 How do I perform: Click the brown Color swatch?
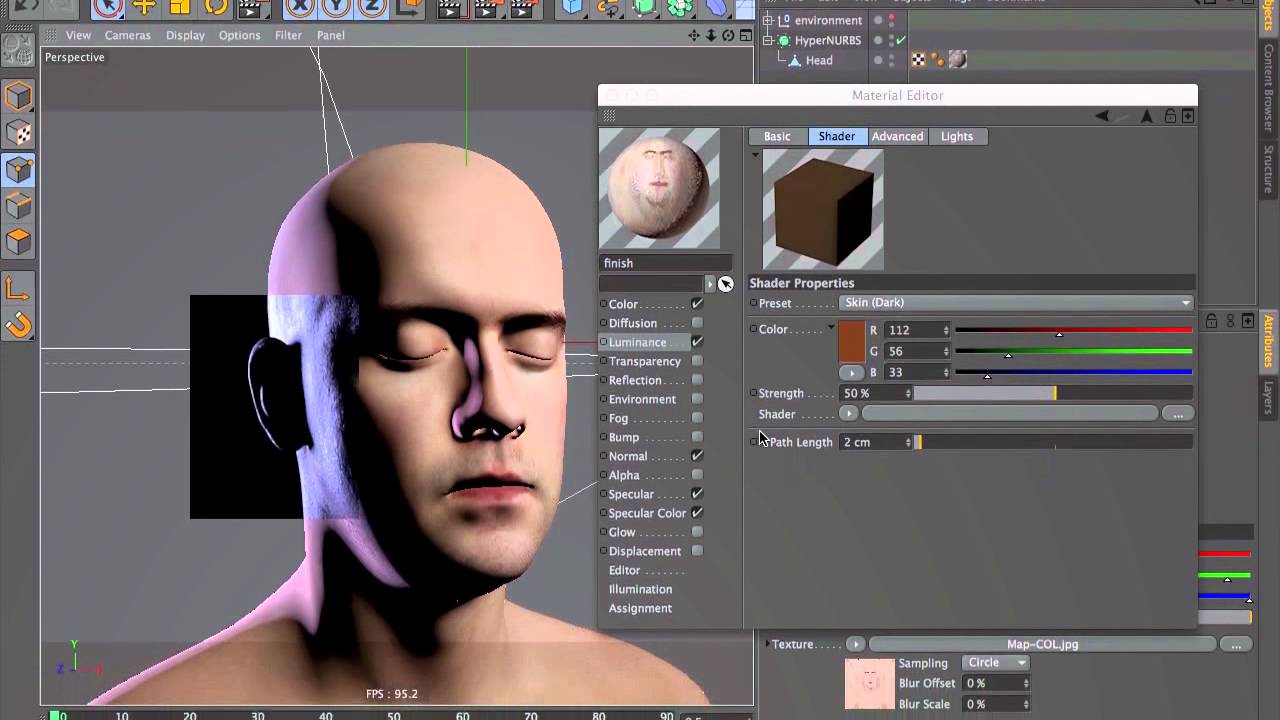click(x=852, y=342)
